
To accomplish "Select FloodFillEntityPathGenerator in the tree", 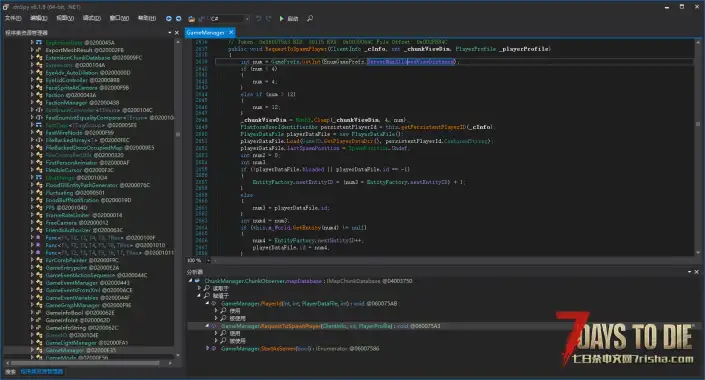I will pos(98,185).
